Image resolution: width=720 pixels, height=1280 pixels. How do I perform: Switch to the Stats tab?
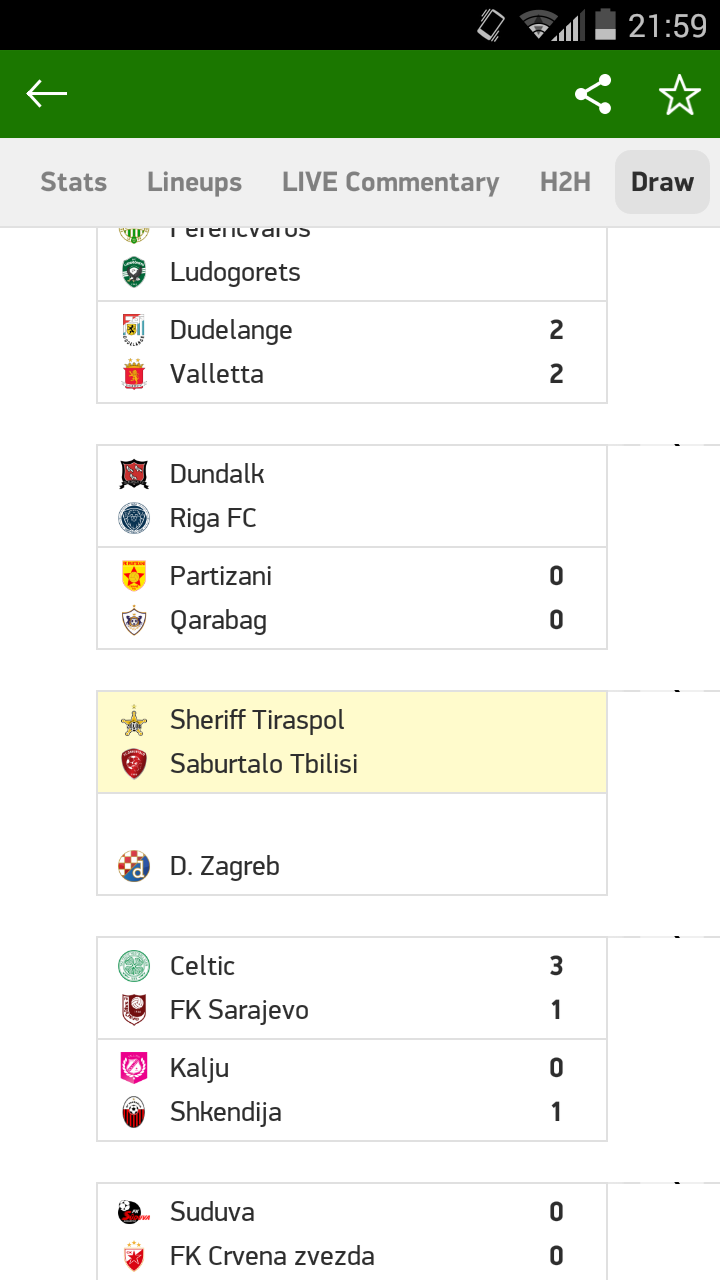point(73,182)
